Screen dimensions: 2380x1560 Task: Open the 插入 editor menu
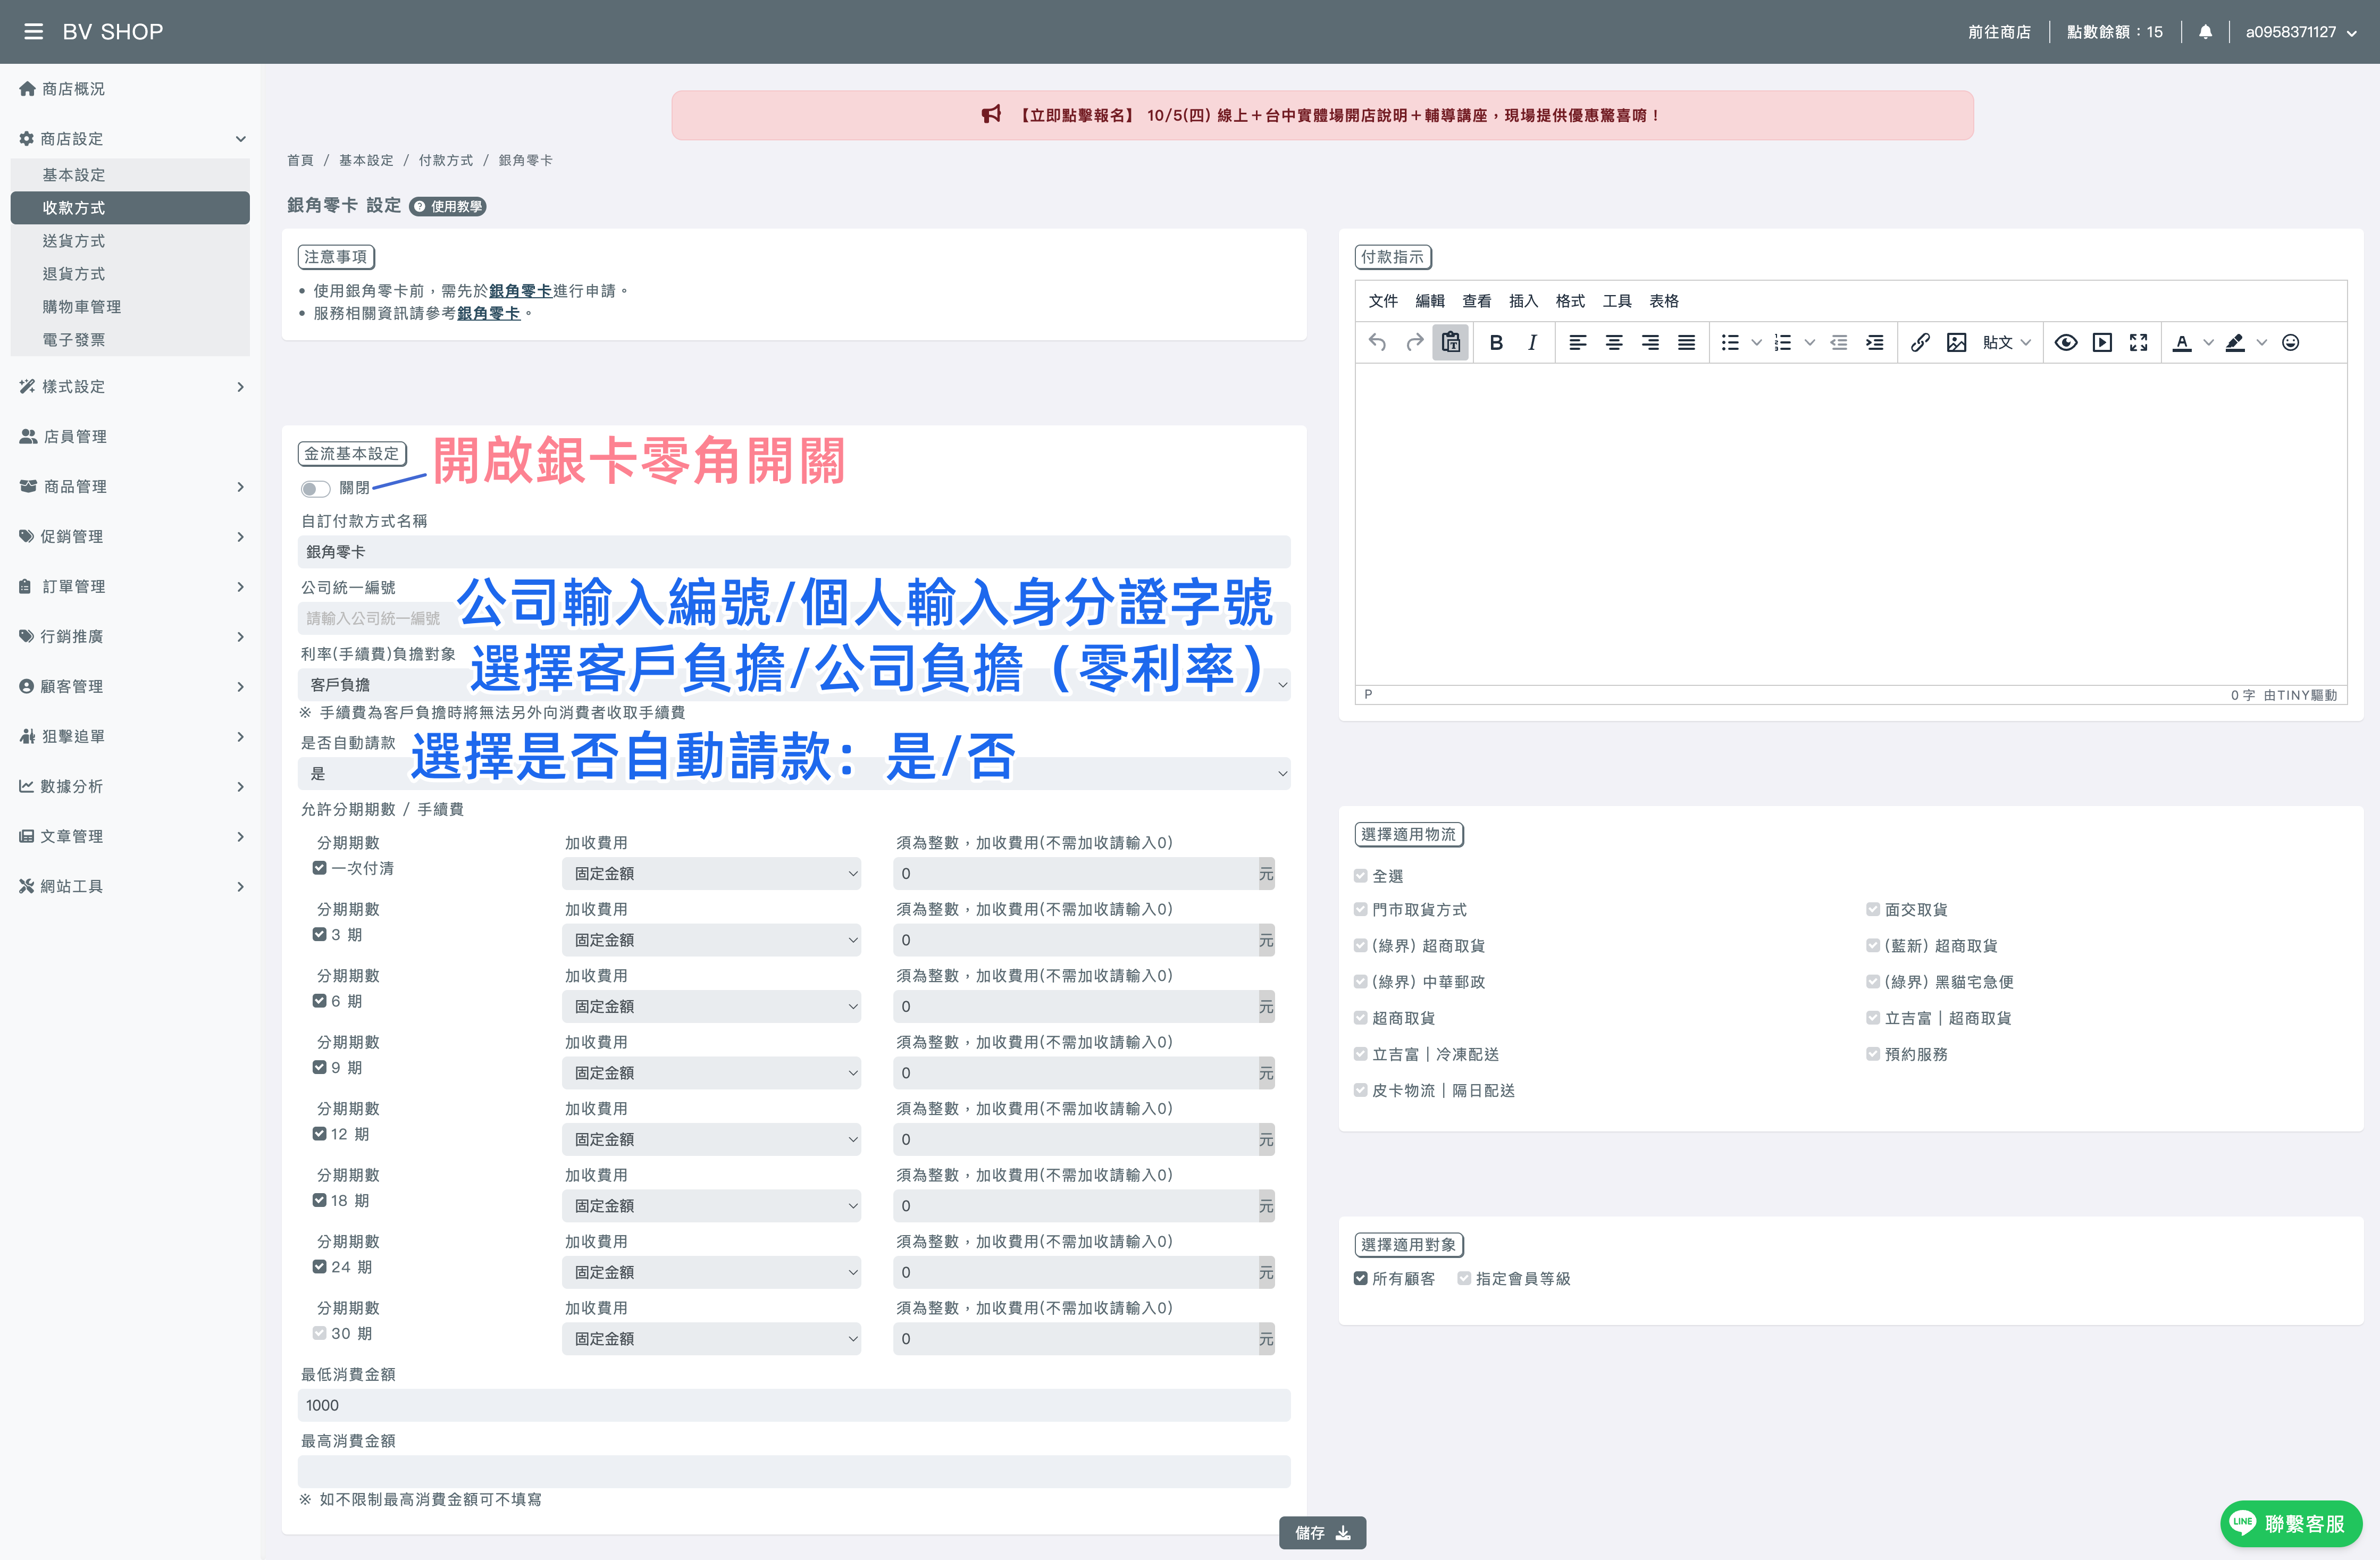[x=1523, y=301]
